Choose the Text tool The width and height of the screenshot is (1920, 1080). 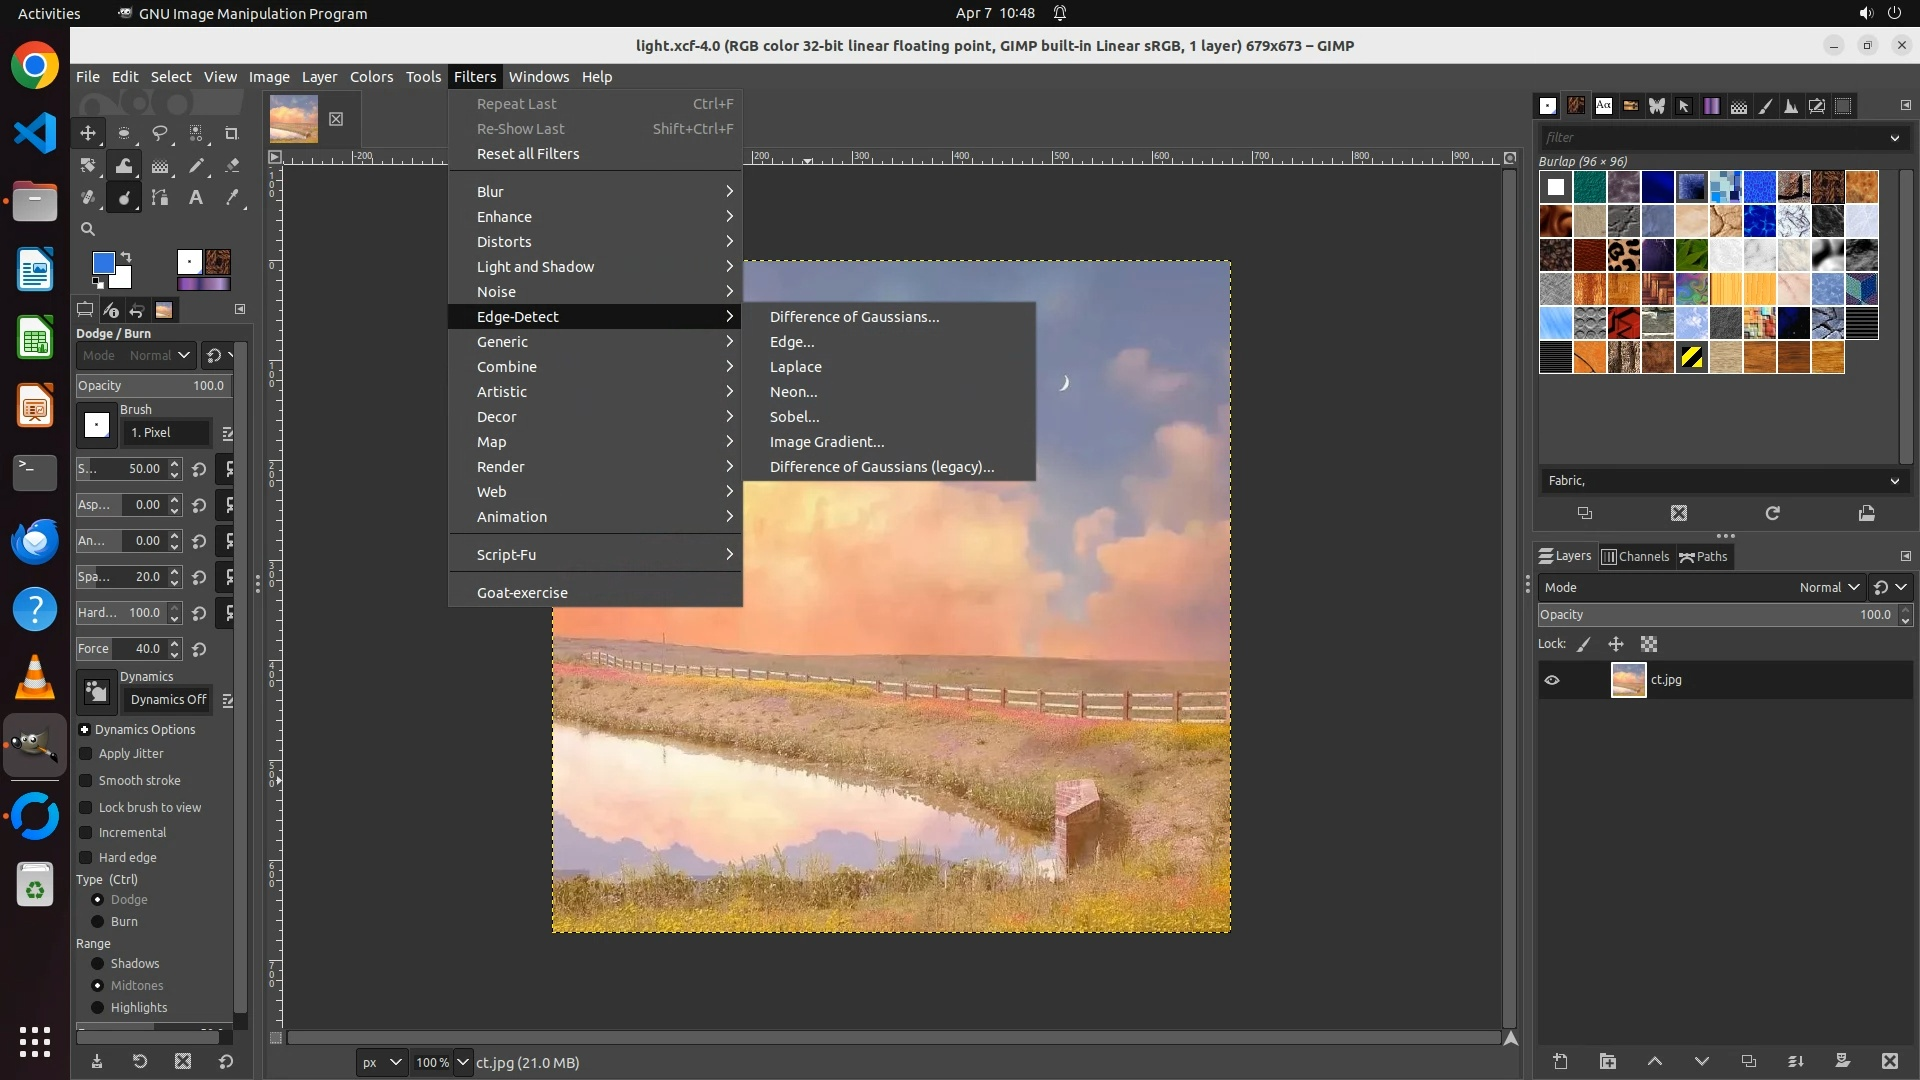click(196, 198)
